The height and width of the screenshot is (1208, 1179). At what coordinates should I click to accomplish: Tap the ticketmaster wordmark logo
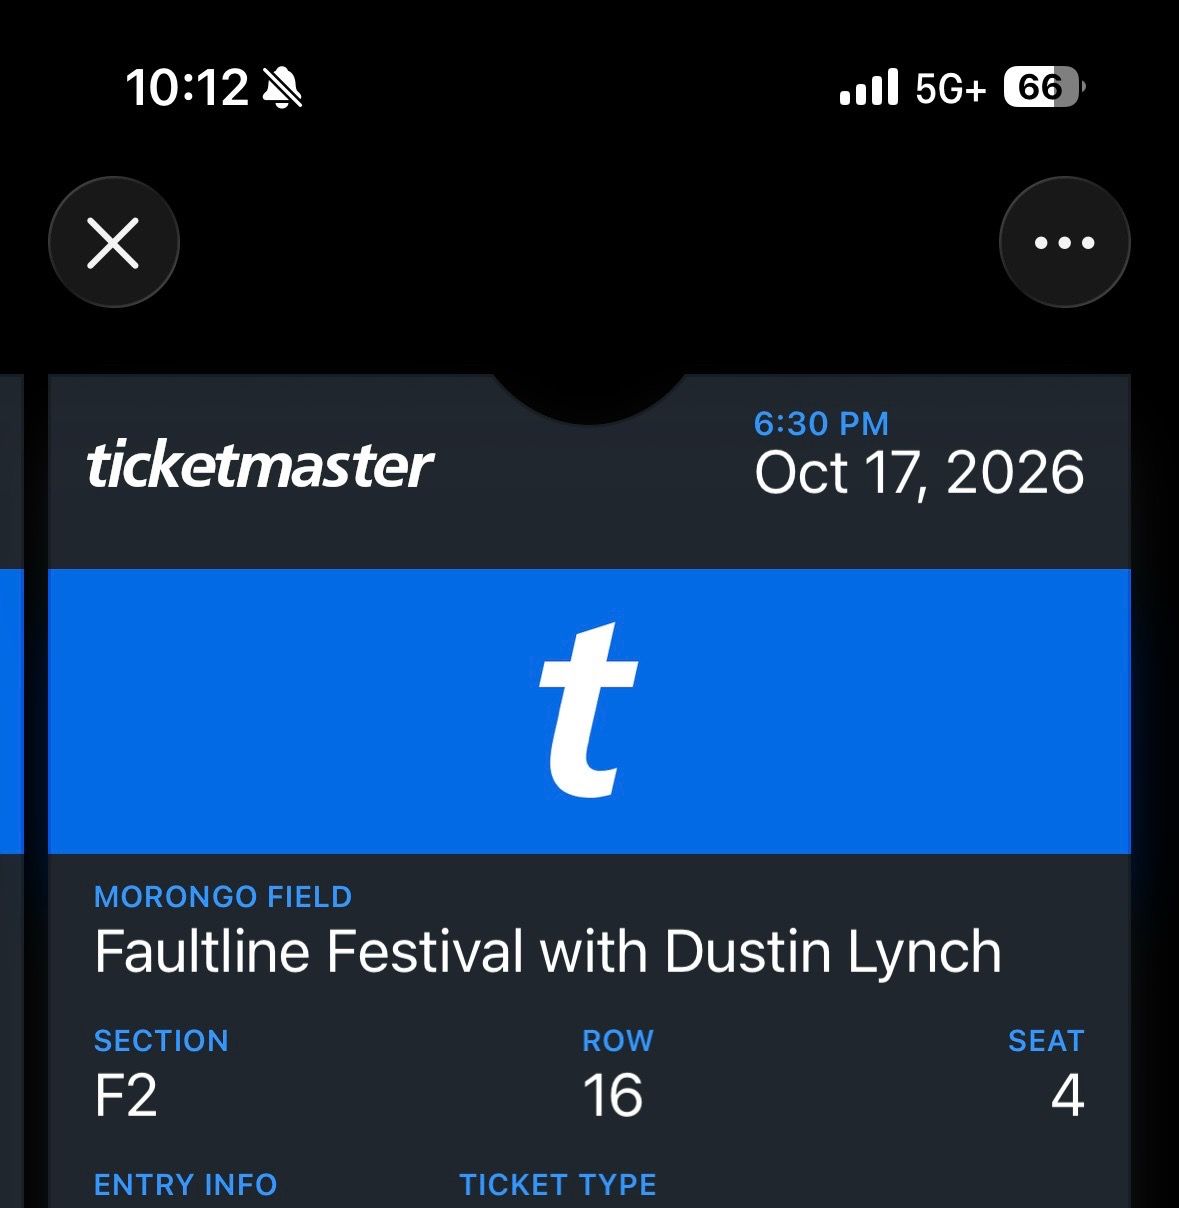260,466
